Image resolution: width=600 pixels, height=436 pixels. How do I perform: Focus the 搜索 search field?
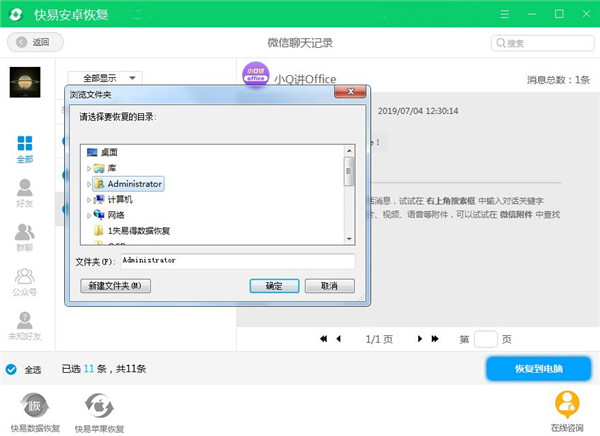[x=543, y=43]
